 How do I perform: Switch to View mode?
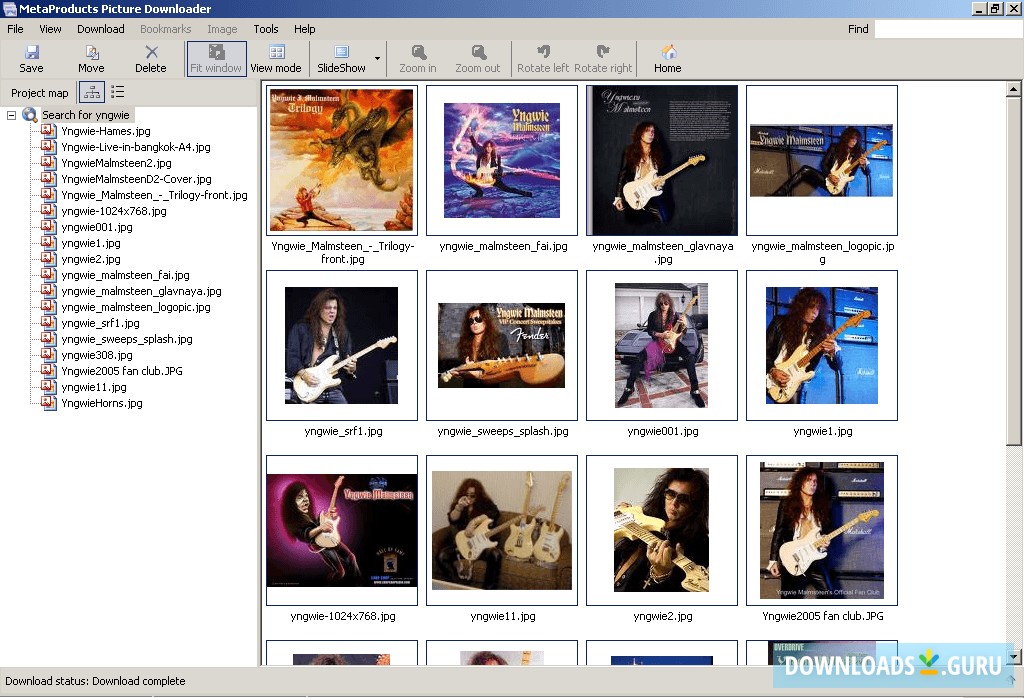[x=276, y=58]
